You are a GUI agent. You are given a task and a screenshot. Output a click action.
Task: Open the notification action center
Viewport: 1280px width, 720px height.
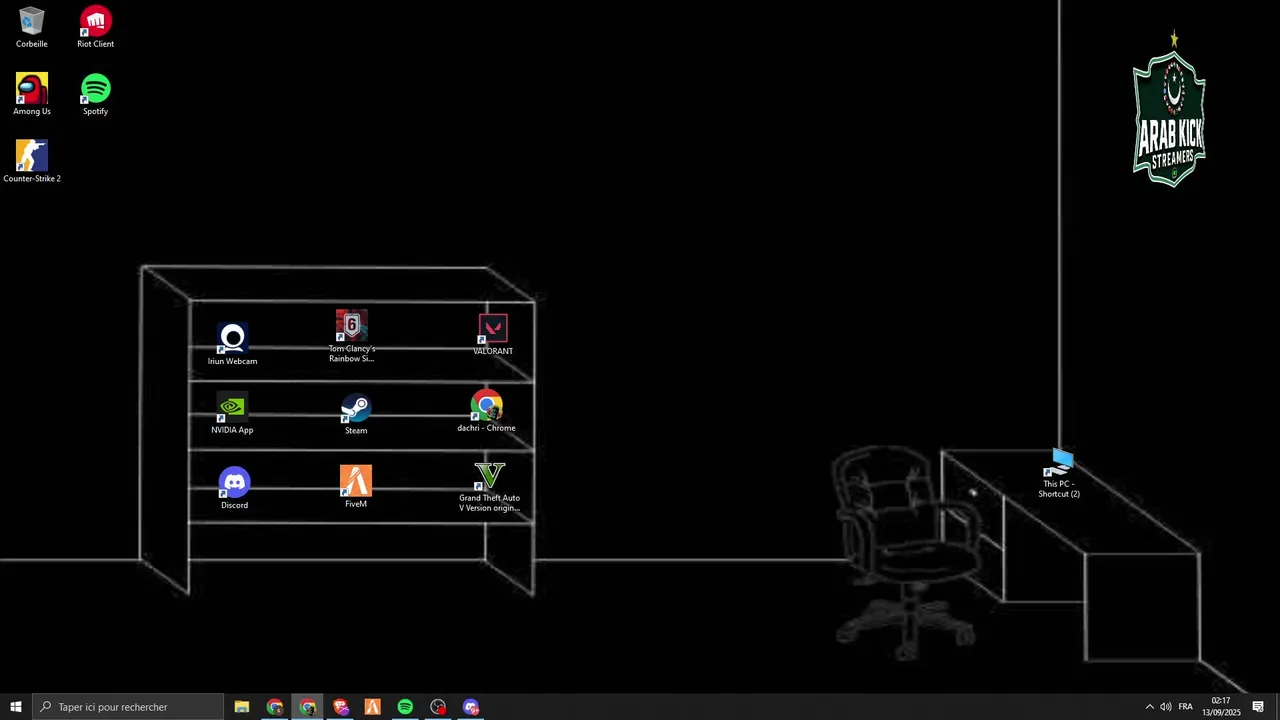(1258, 707)
